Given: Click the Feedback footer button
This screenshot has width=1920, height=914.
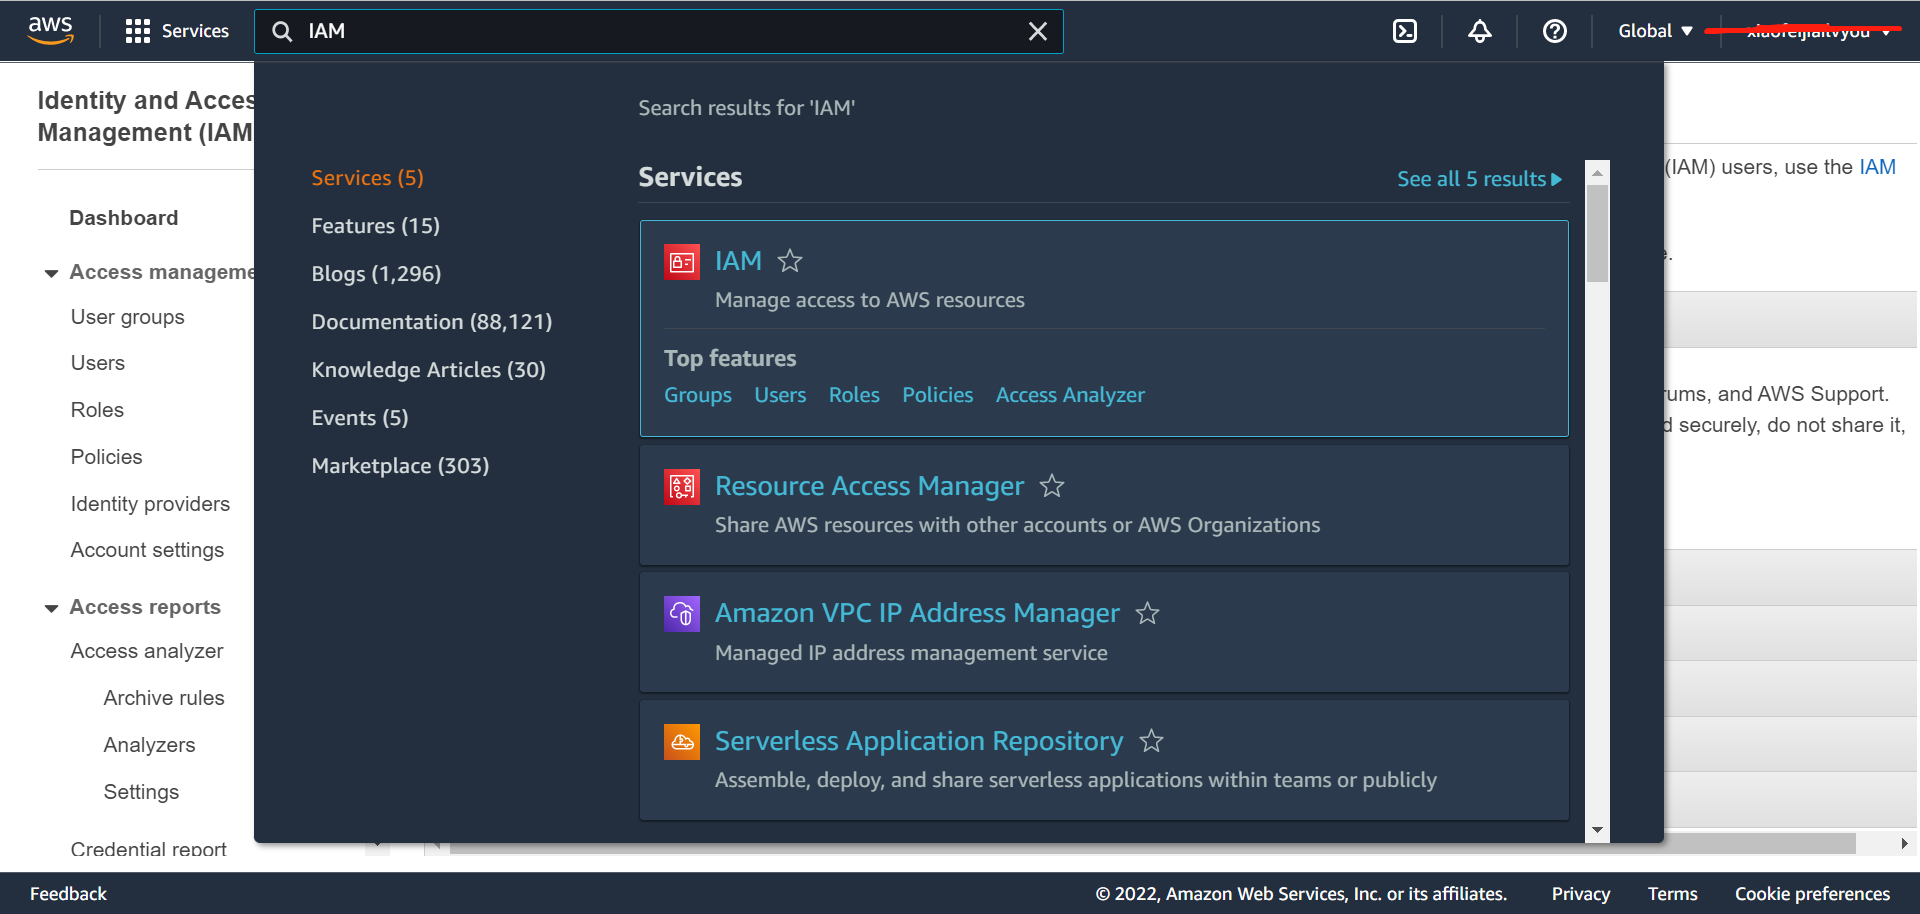Looking at the screenshot, I should pyautogui.click(x=68, y=894).
